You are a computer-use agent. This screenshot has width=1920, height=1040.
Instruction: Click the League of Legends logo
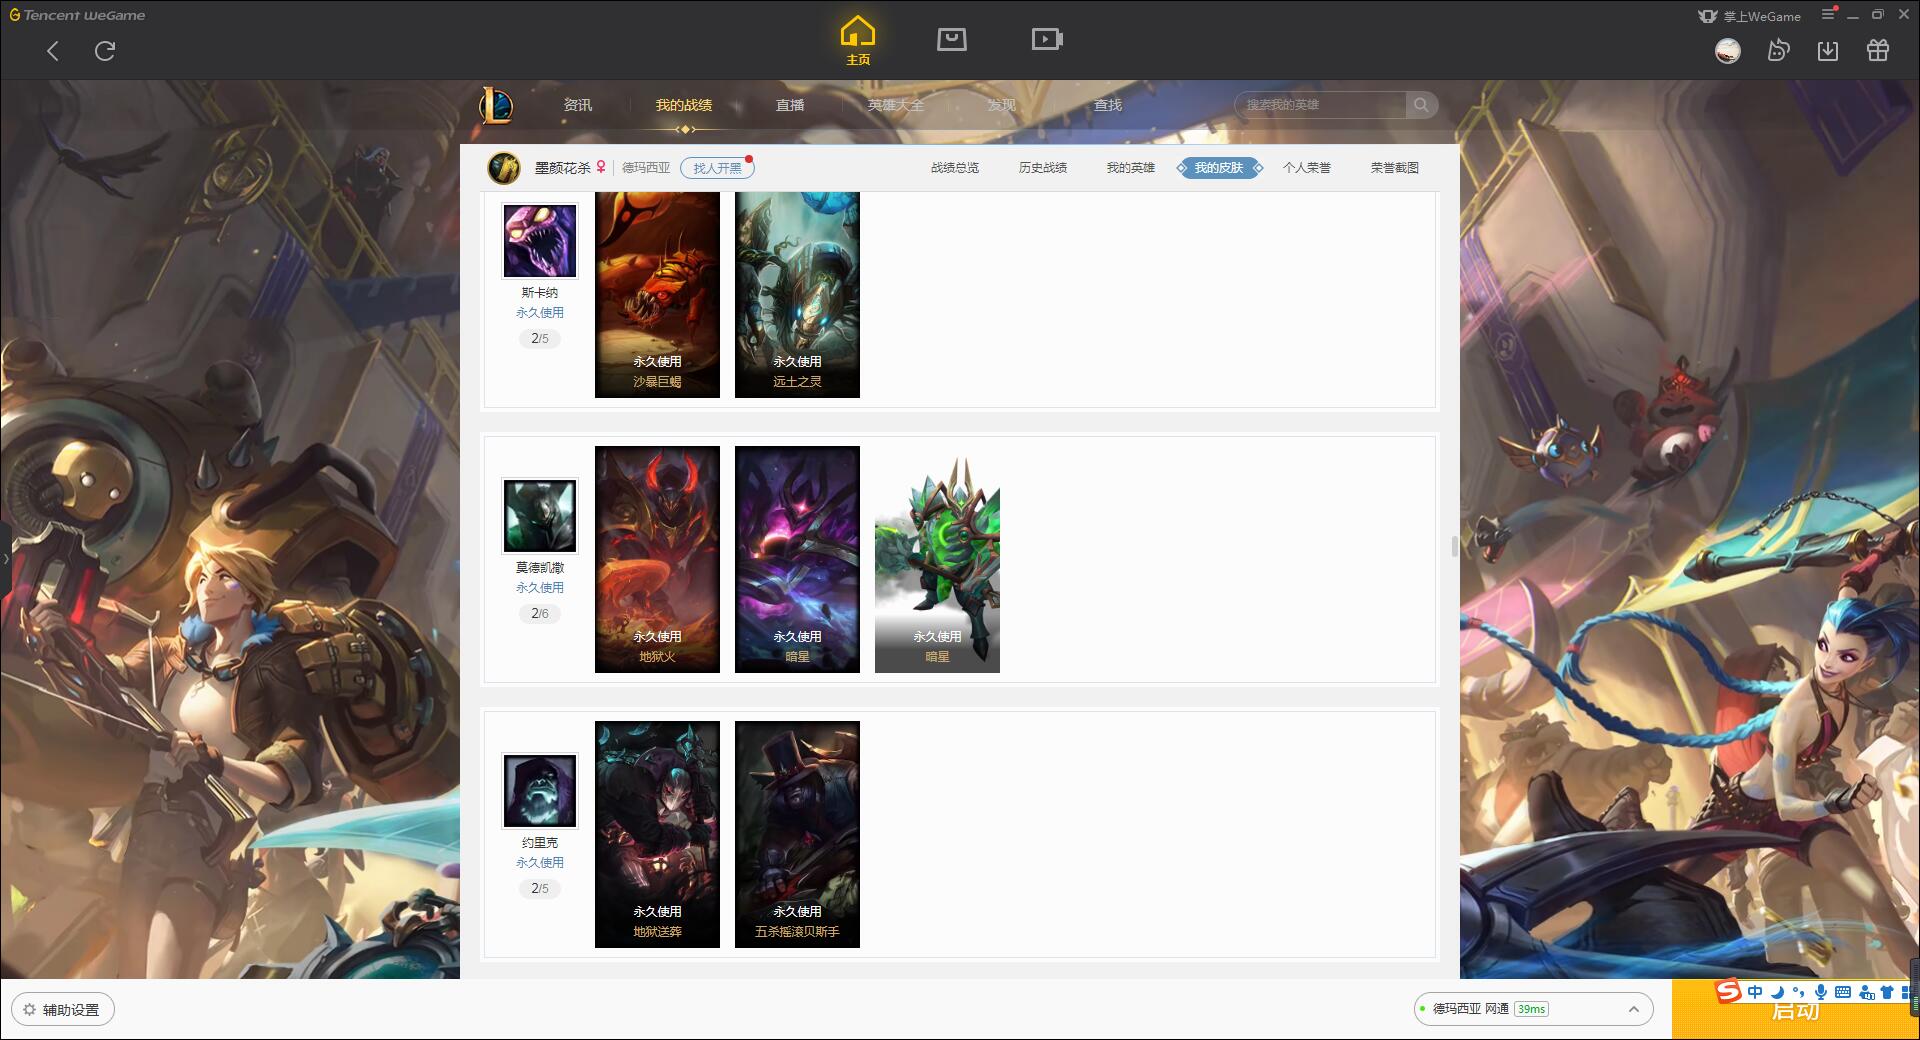pos(496,105)
